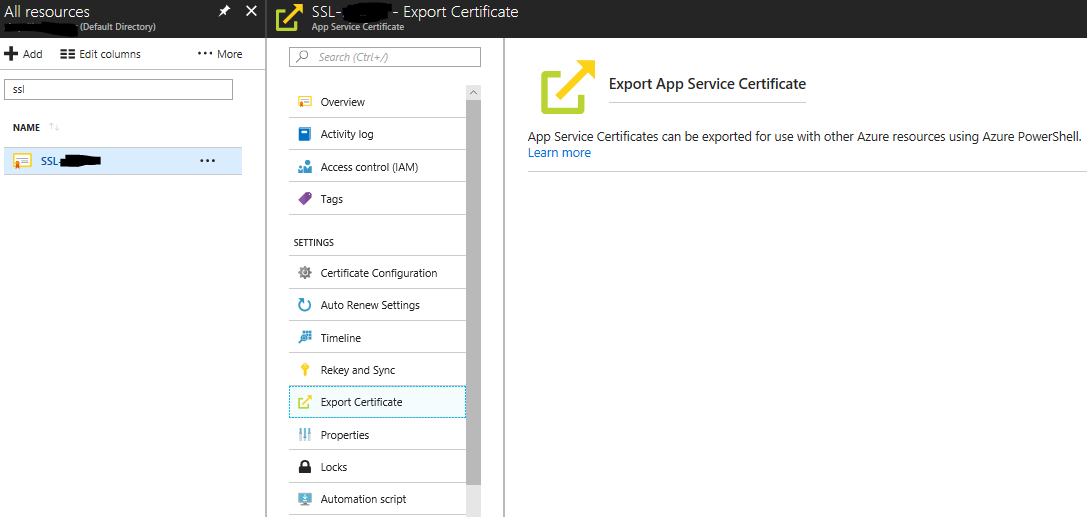The height and width of the screenshot is (517, 1087).
Task: Click the Locks padlock icon
Action: click(304, 467)
